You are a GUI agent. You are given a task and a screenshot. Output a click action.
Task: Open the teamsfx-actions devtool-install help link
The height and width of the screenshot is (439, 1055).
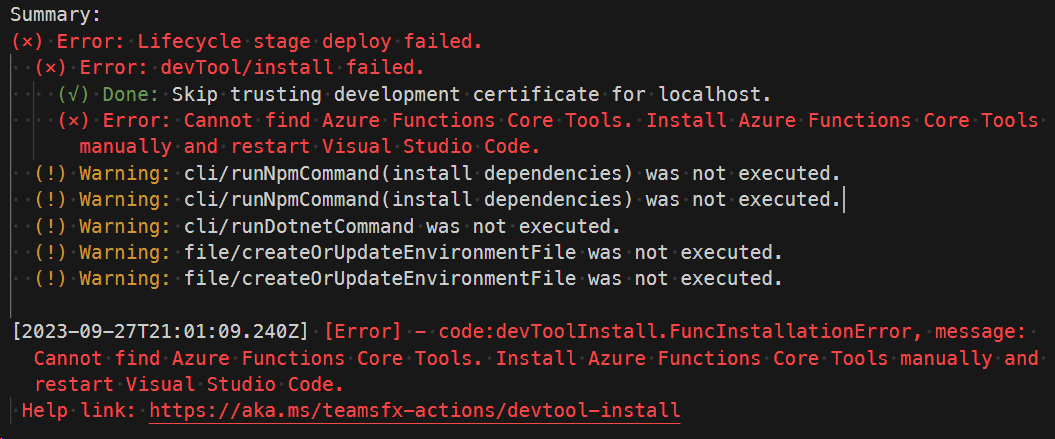coord(414,410)
